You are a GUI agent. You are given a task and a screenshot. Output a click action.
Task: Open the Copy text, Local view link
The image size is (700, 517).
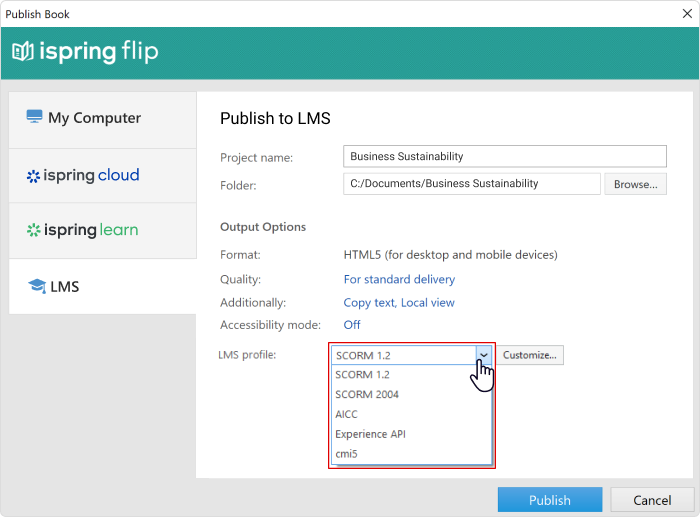[x=399, y=303]
